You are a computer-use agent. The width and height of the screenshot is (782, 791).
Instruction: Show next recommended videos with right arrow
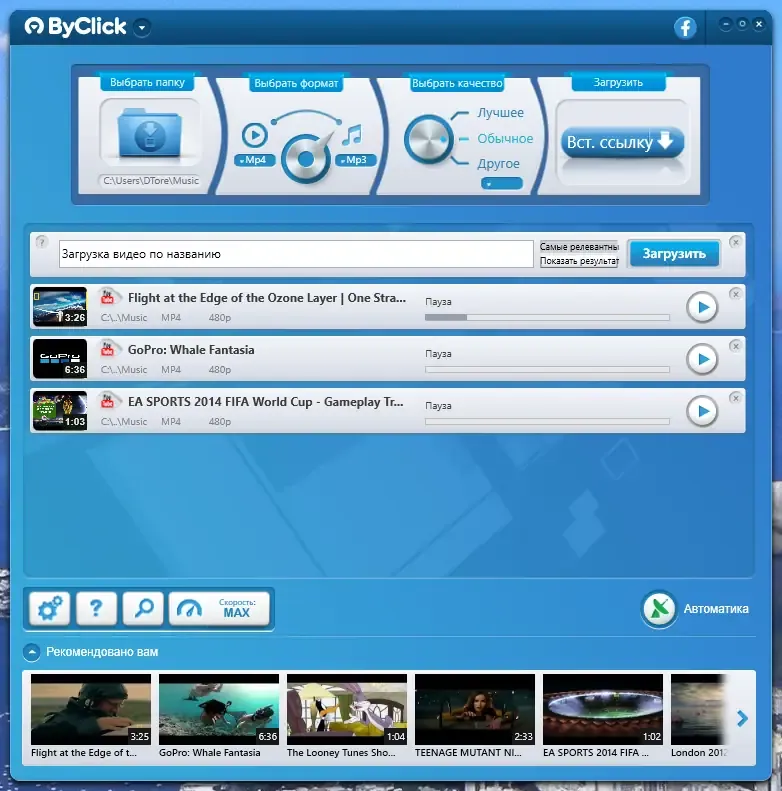(742, 718)
